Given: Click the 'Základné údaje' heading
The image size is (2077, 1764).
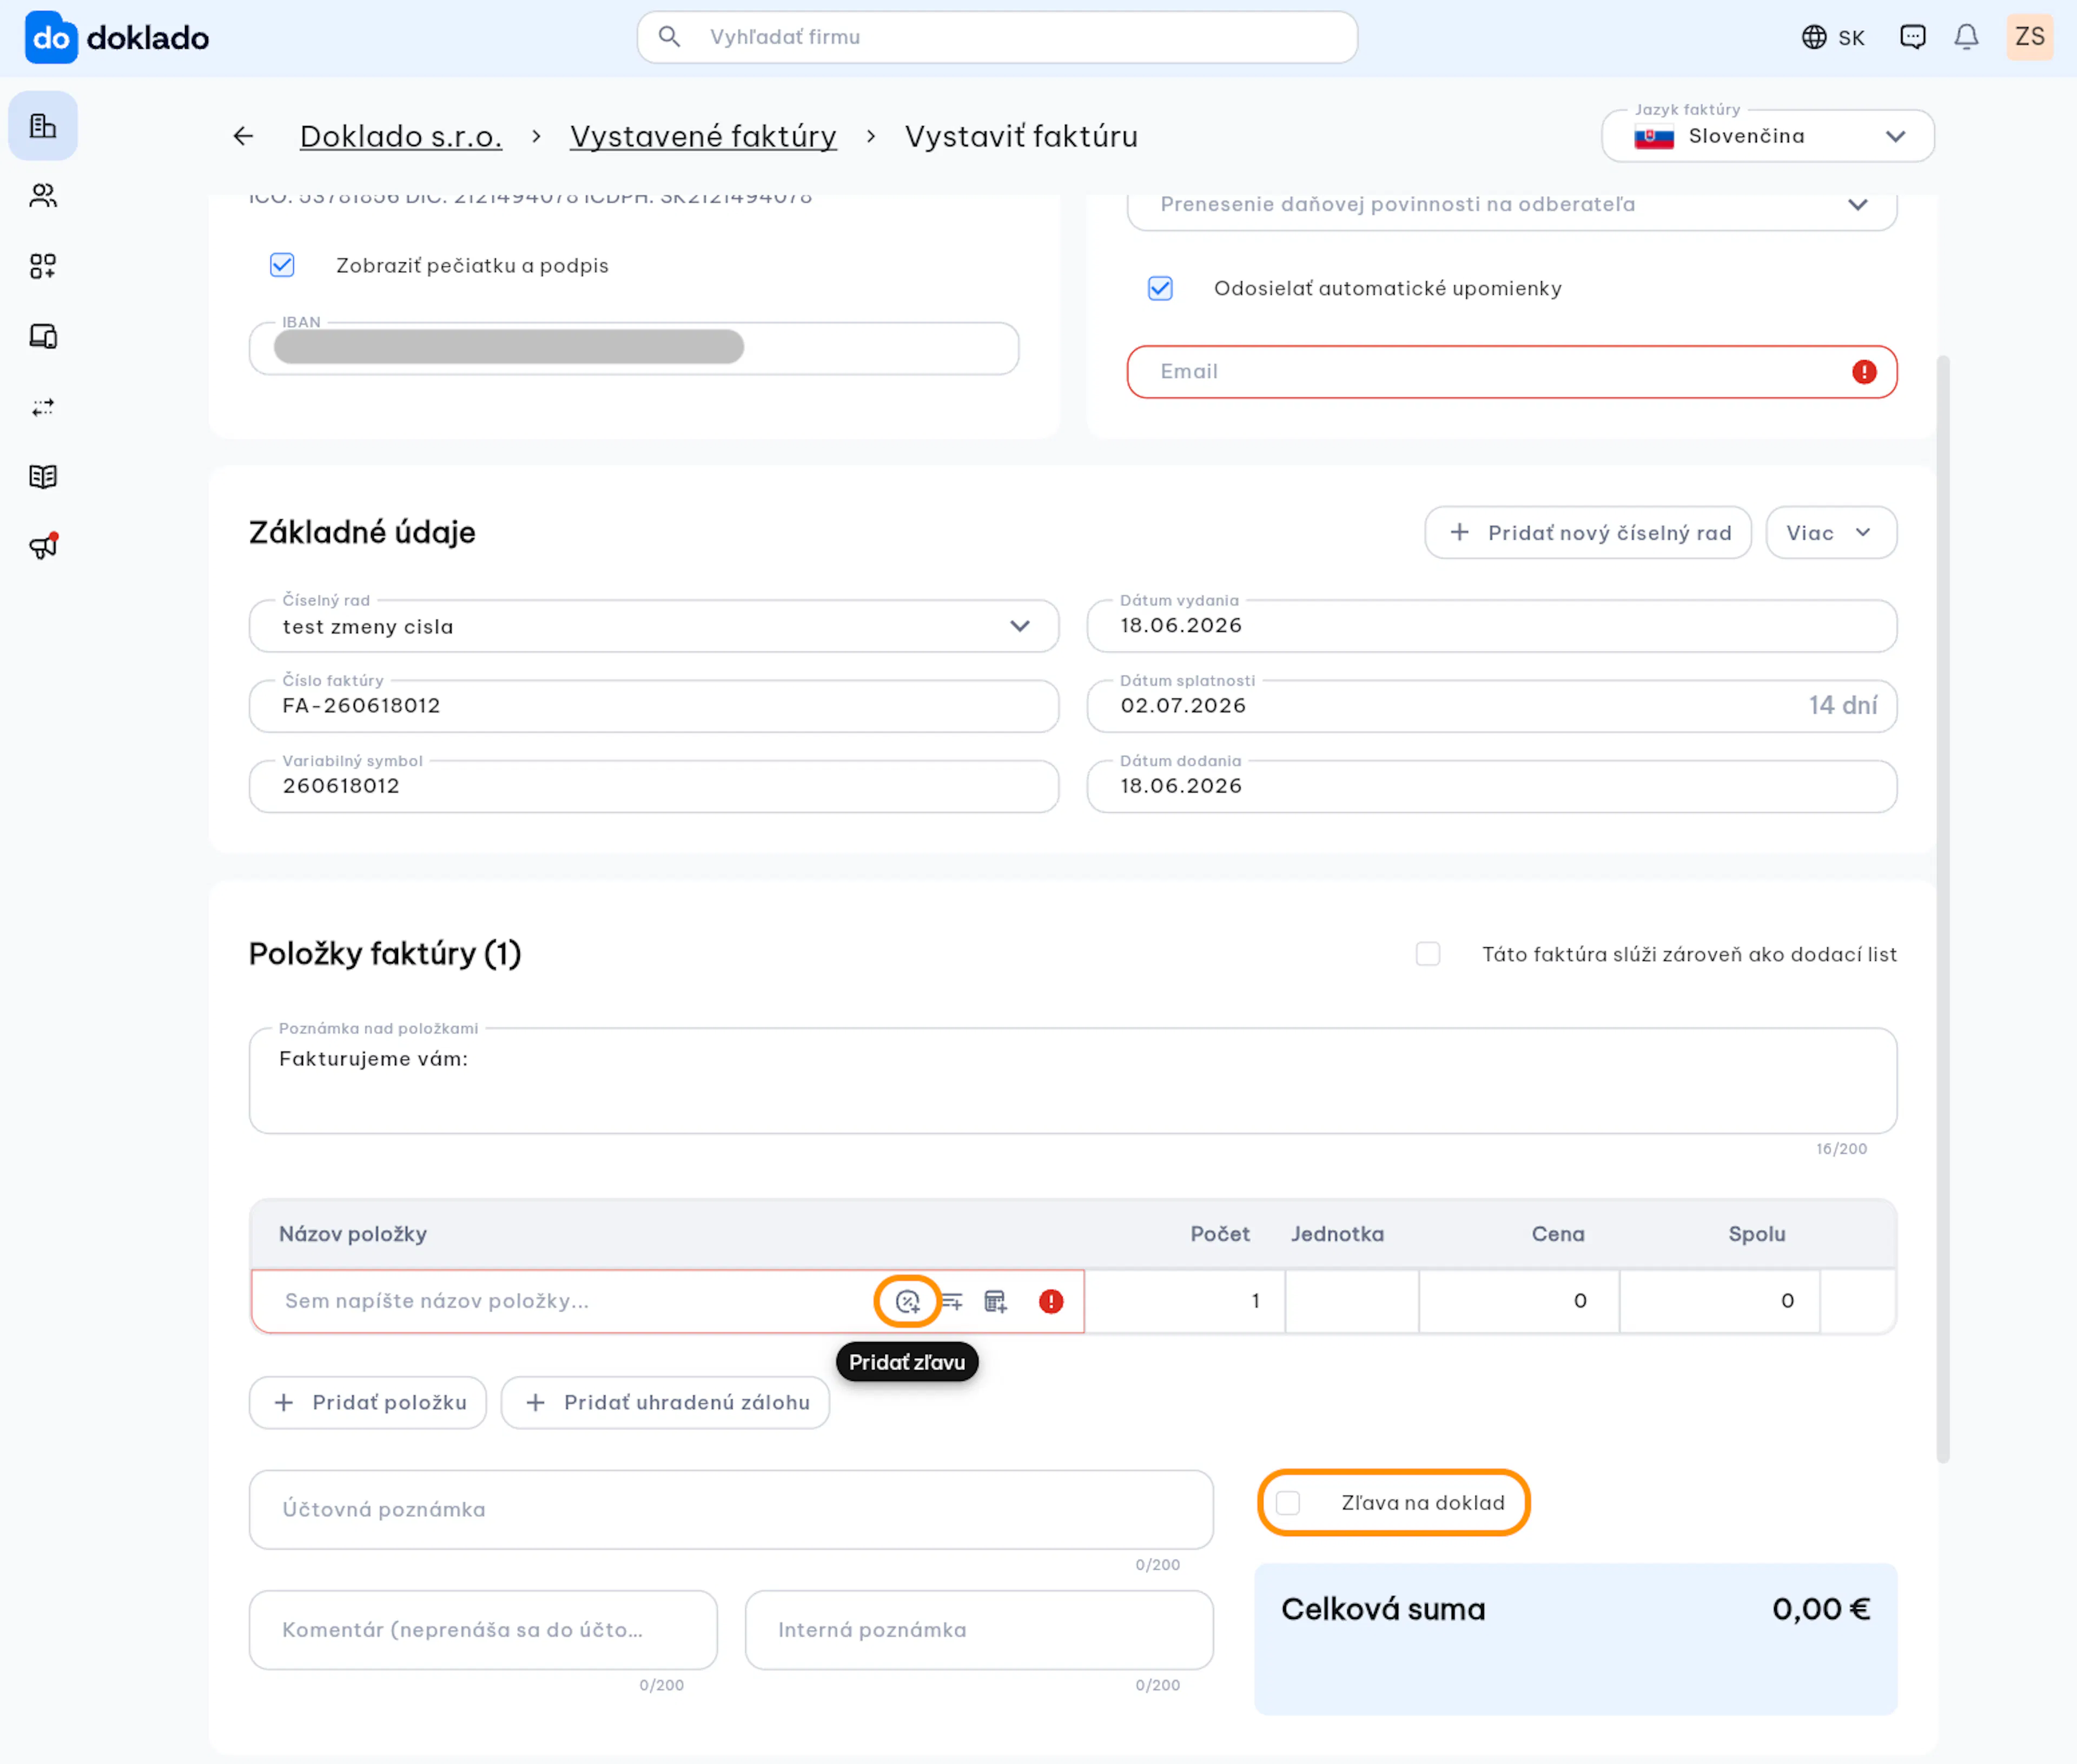Looking at the screenshot, I should pos(362,532).
